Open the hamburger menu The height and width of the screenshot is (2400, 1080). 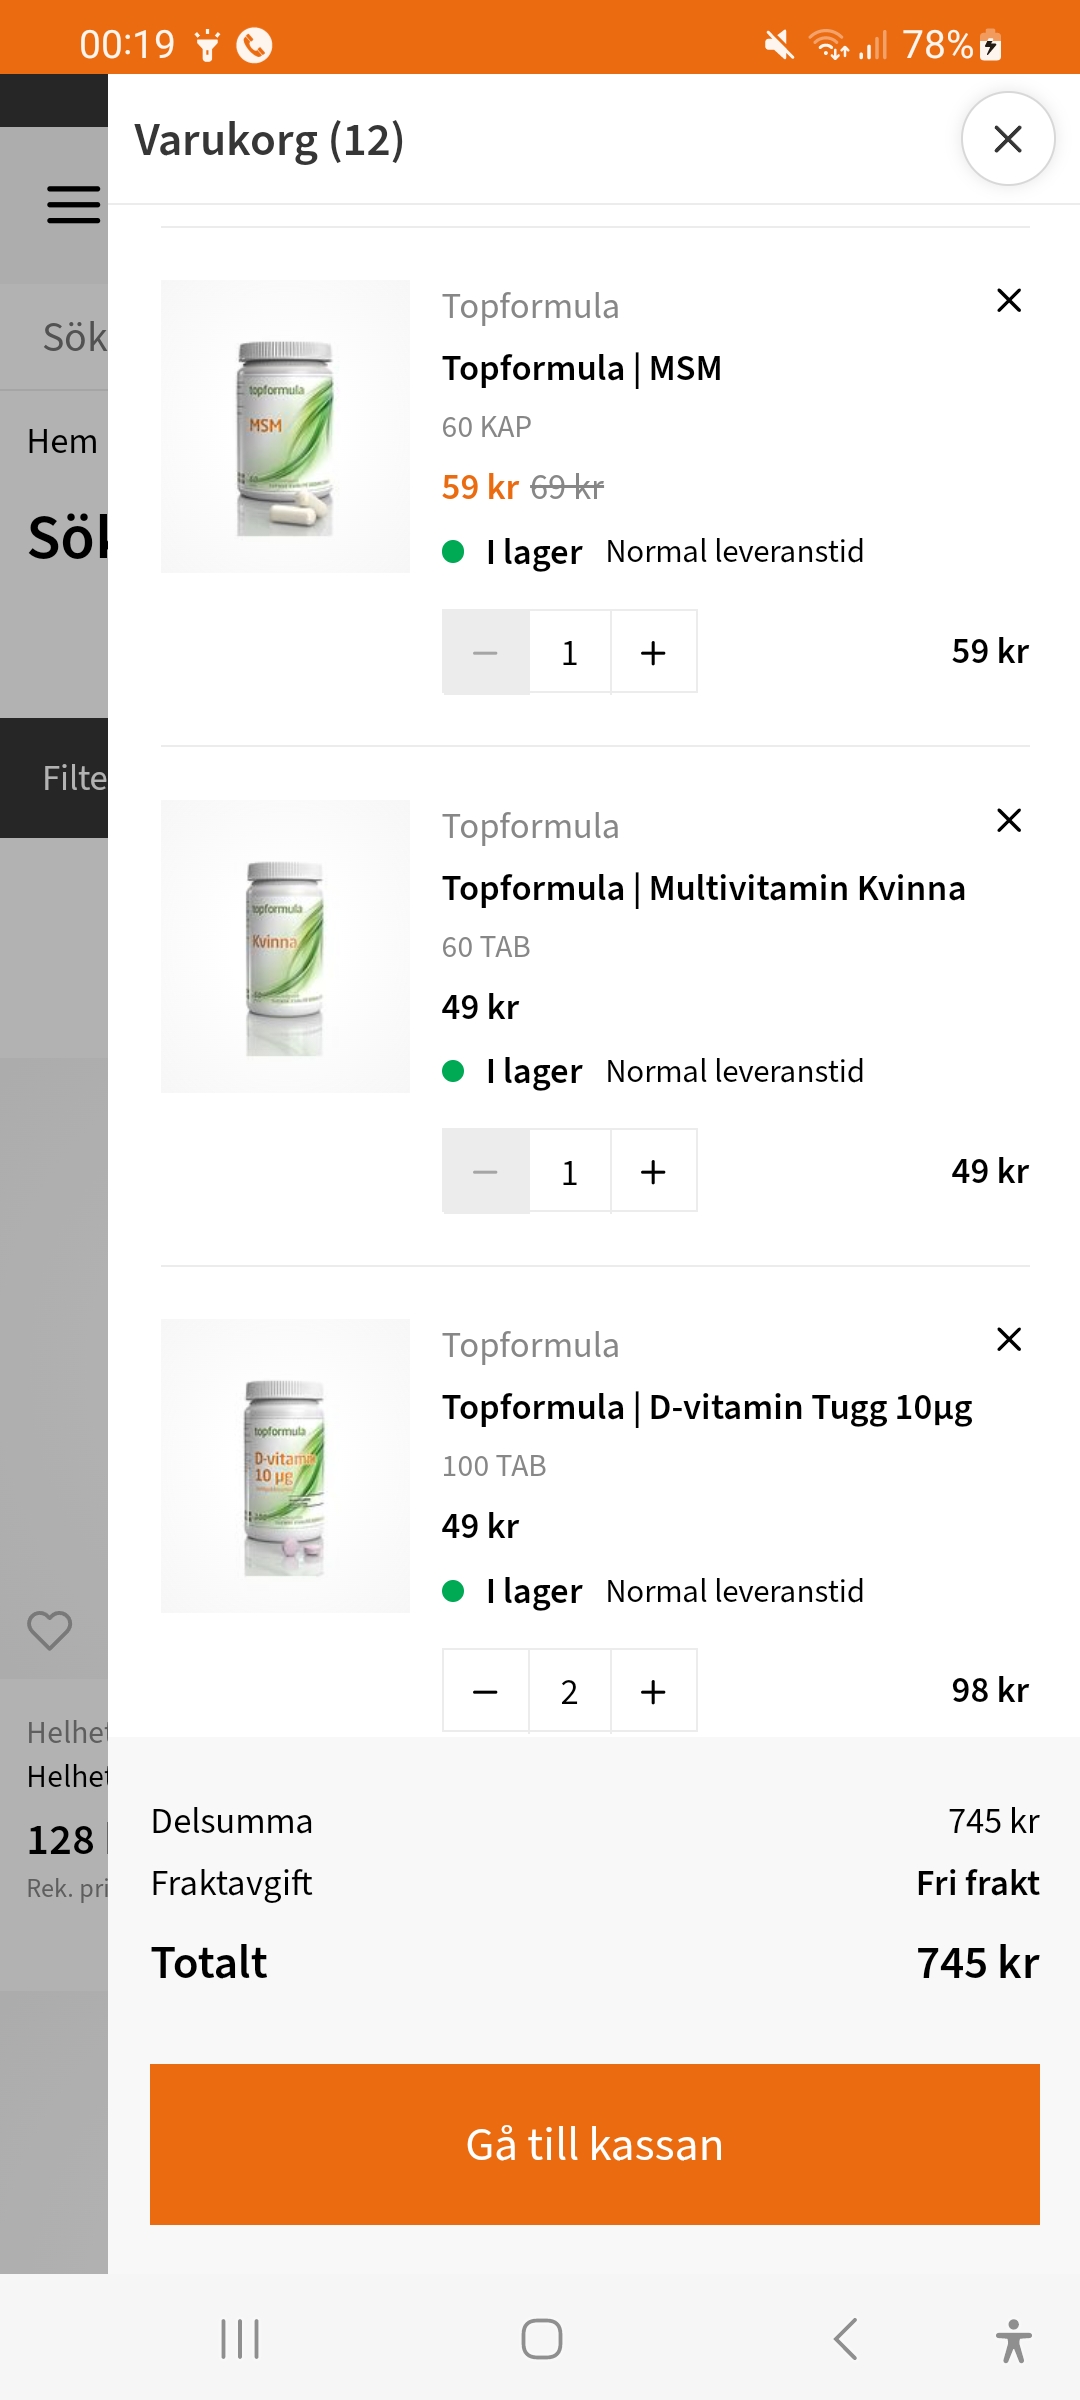(73, 205)
